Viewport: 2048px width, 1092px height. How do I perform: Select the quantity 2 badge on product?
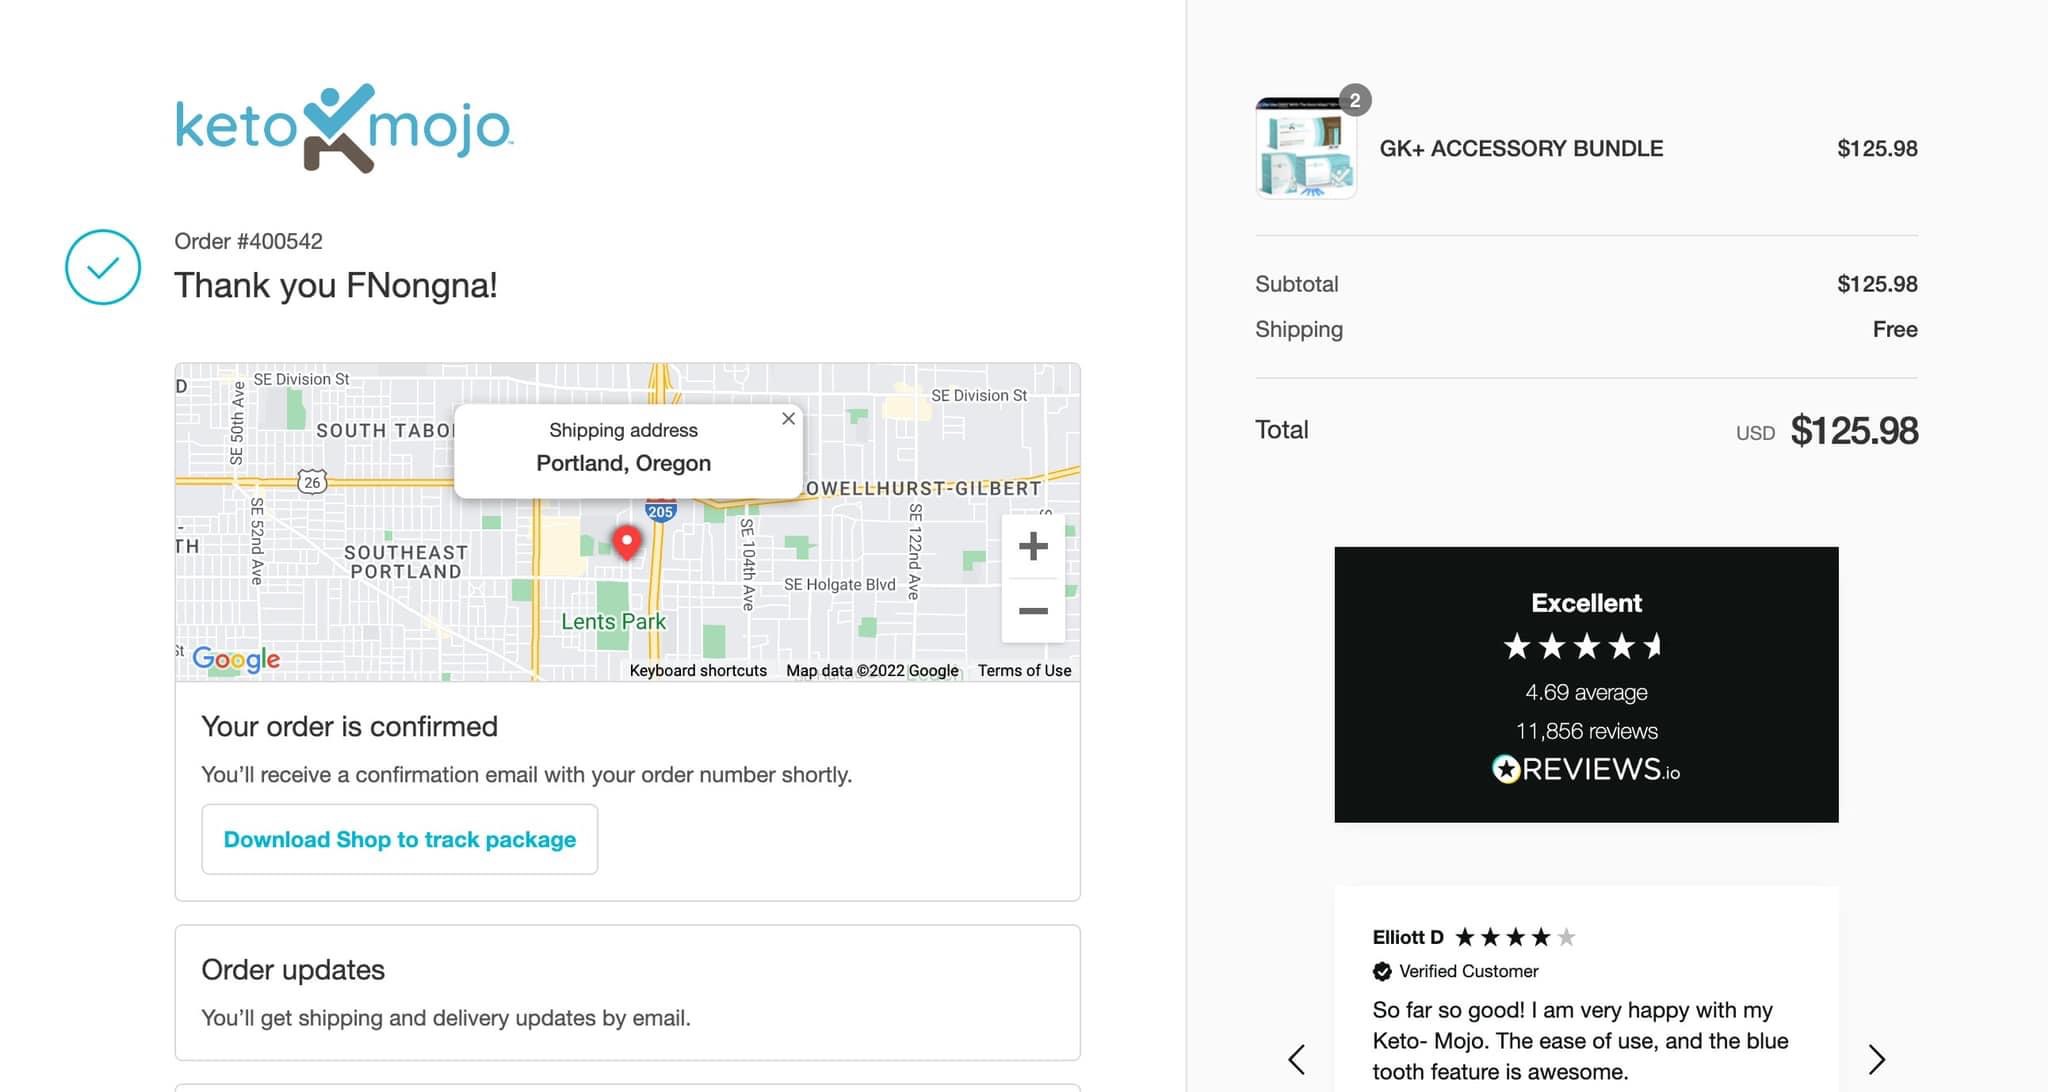[1355, 100]
